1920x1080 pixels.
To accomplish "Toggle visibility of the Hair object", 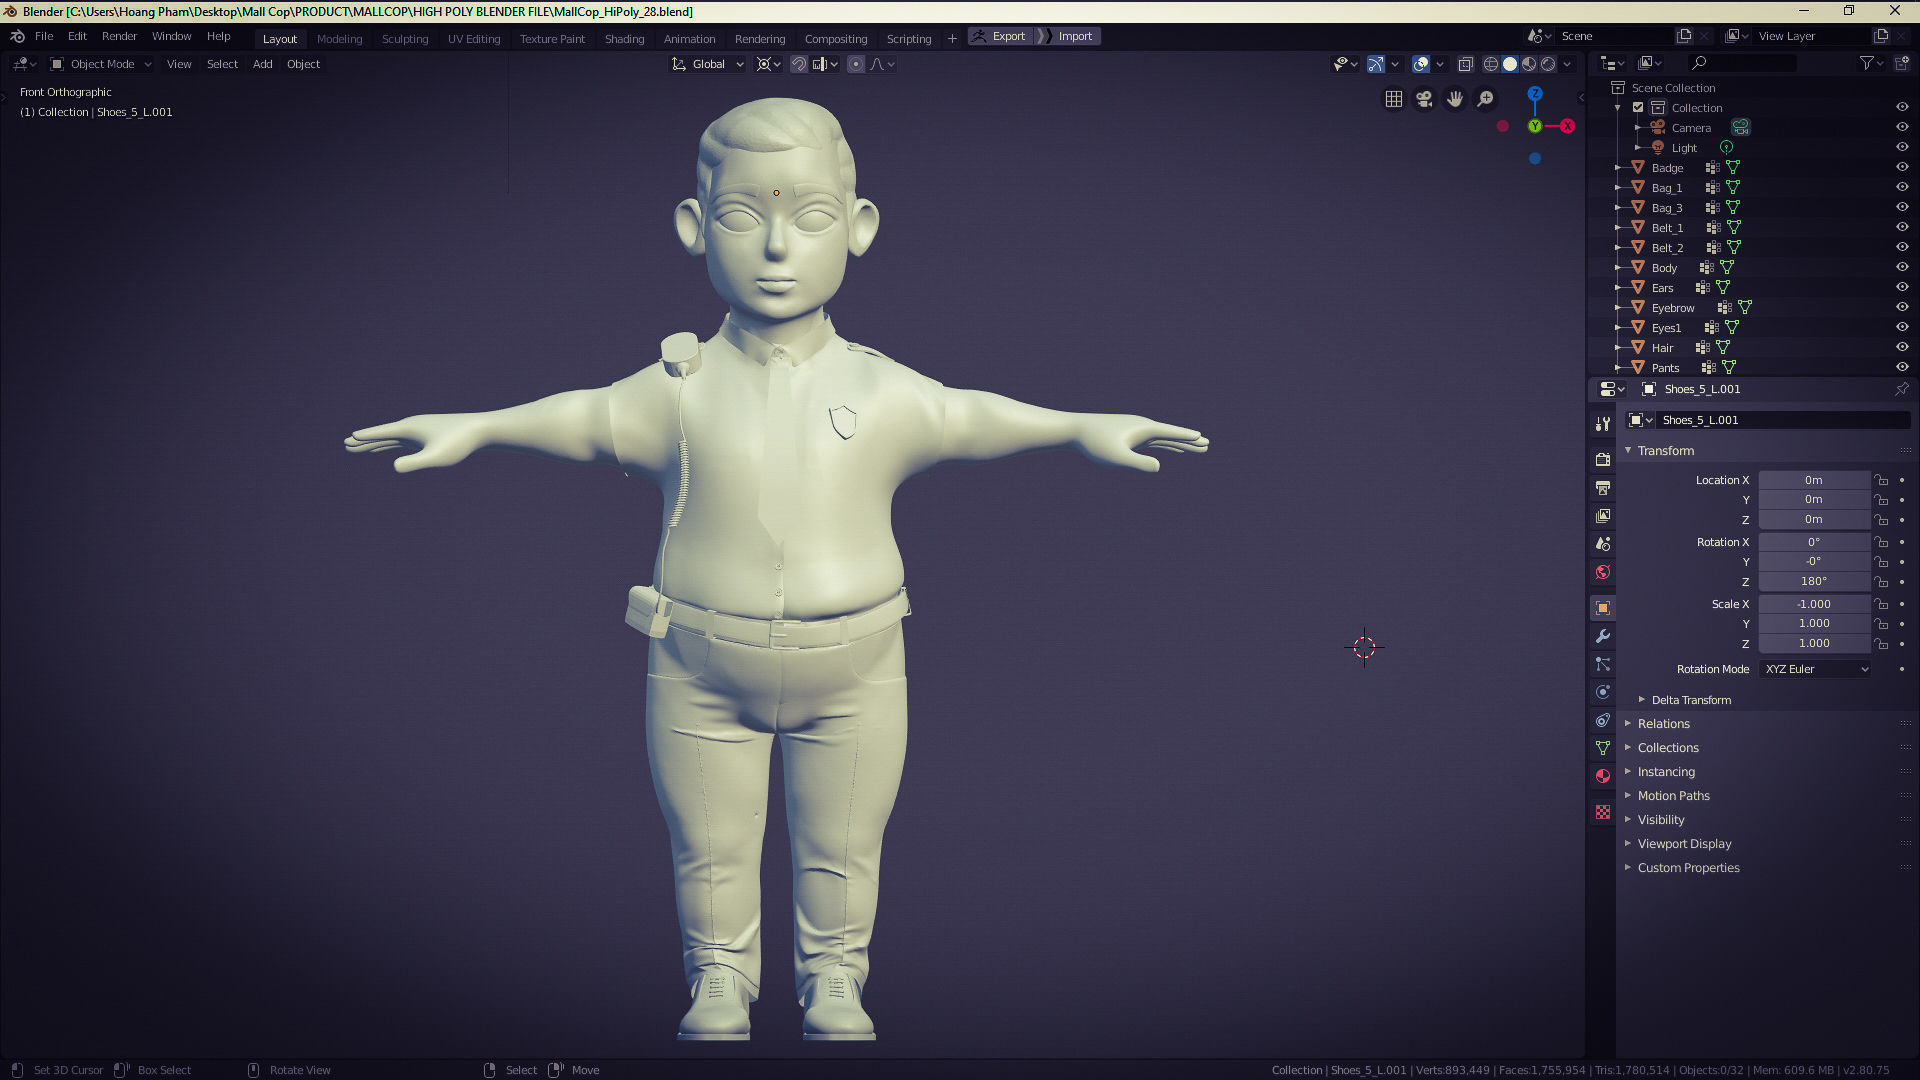I will click(x=1902, y=347).
